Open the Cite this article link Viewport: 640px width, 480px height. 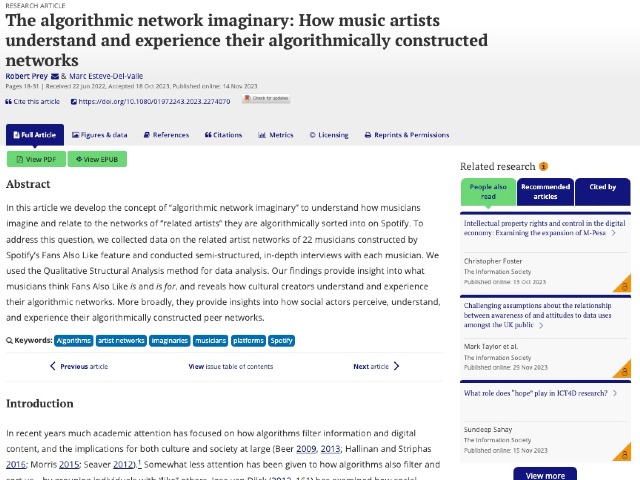point(32,101)
